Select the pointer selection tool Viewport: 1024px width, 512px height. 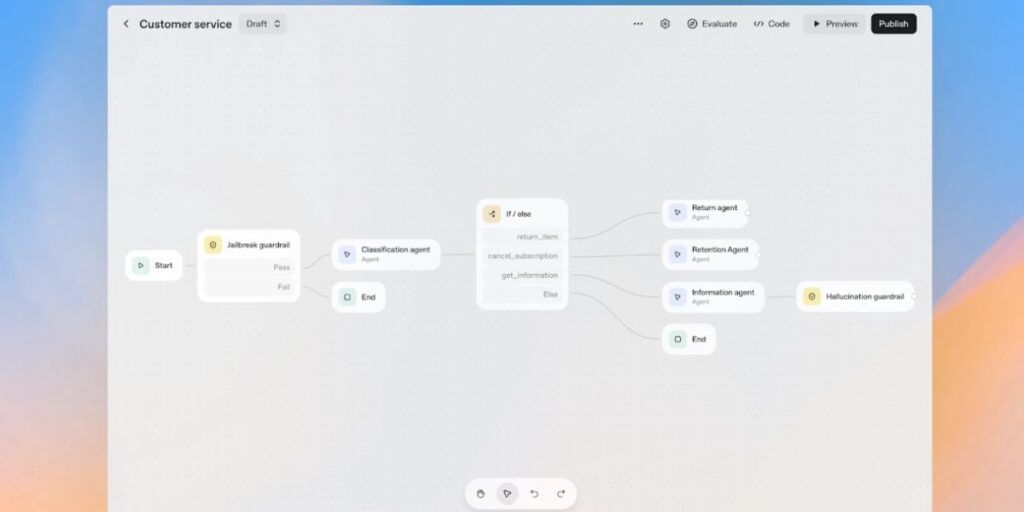[x=507, y=493]
